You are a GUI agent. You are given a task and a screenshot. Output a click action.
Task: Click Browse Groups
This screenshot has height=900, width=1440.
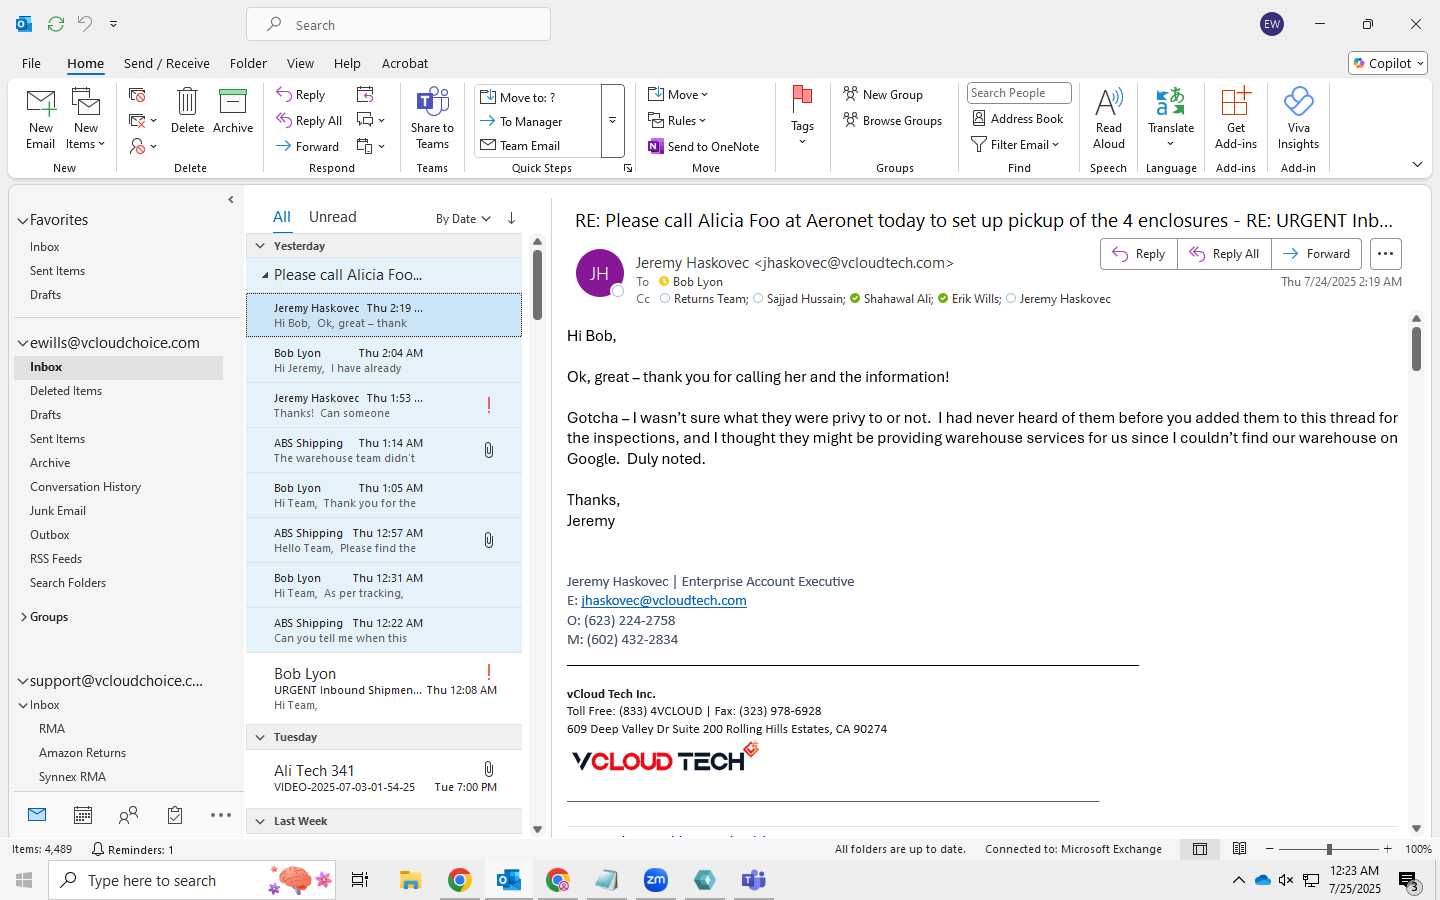[893, 120]
